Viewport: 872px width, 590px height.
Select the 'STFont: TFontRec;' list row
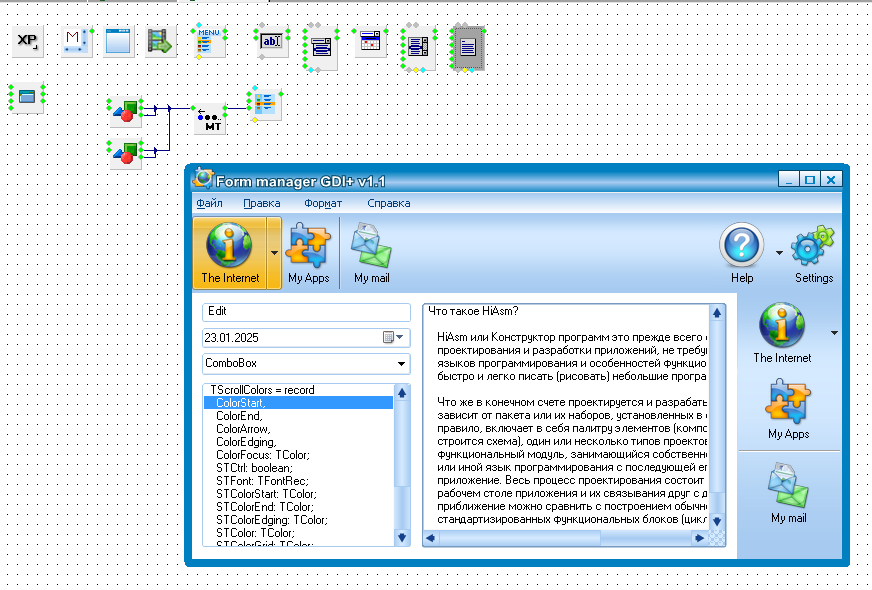(x=299, y=481)
